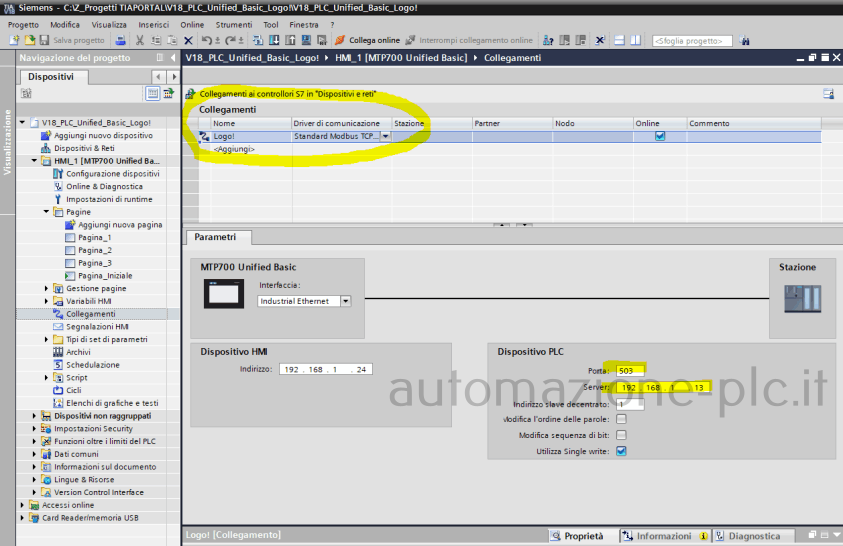Open the Proprietà inspector tab

pos(583,536)
